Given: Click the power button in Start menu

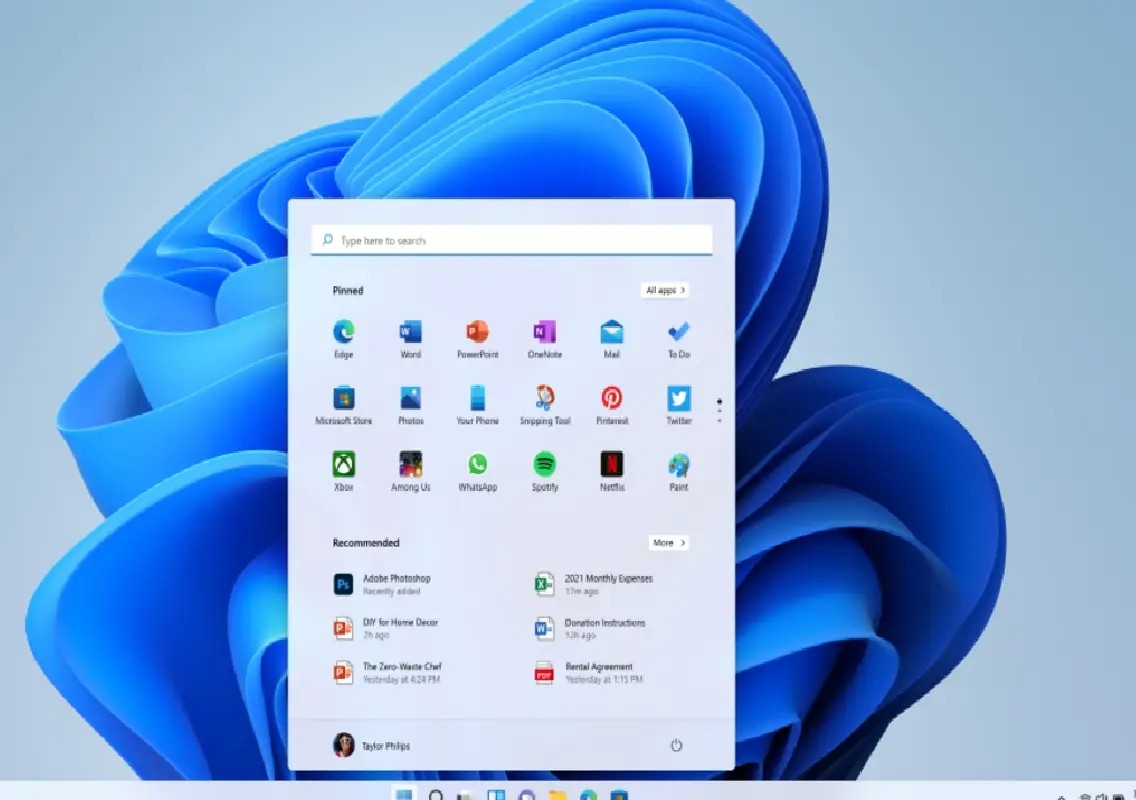Looking at the screenshot, I should [x=676, y=745].
